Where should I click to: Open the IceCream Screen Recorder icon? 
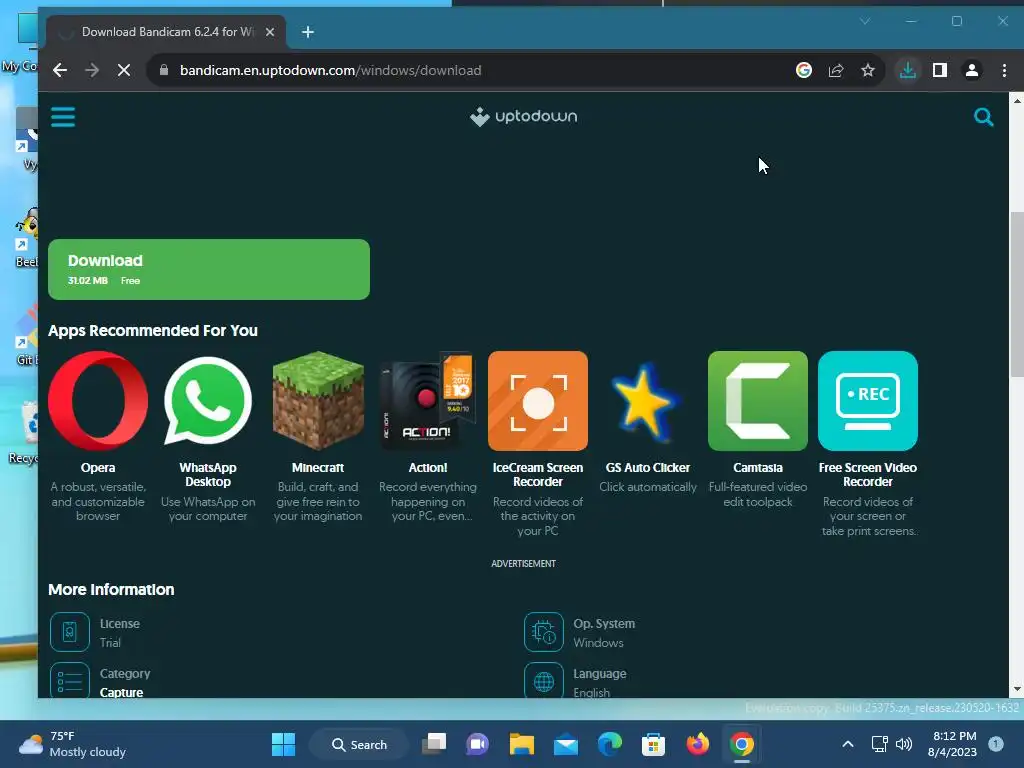(x=537, y=400)
